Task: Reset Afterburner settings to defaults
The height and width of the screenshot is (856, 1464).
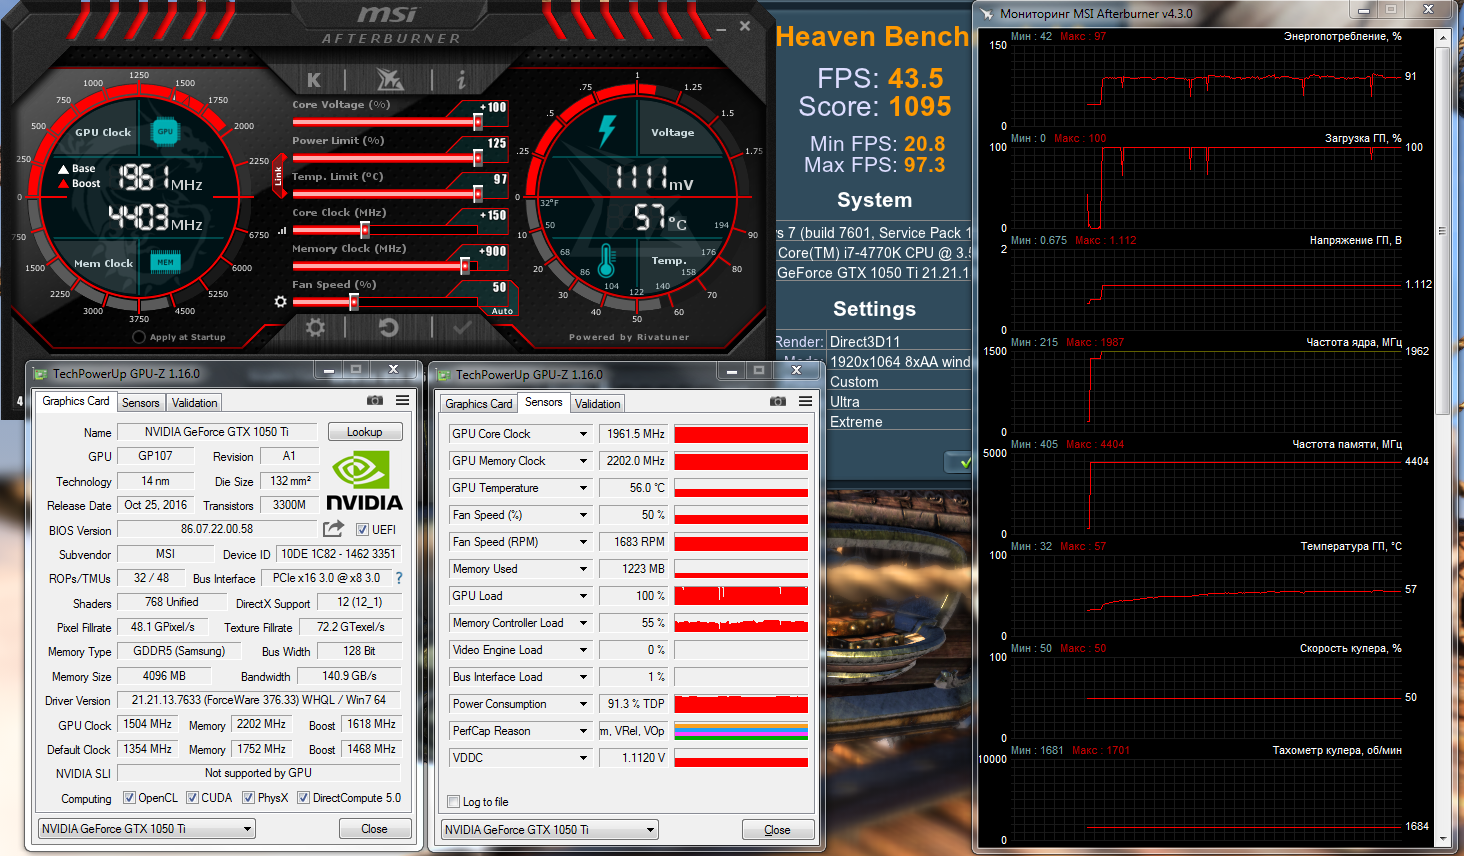Action: pyautogui.click(x=389, y=327)
